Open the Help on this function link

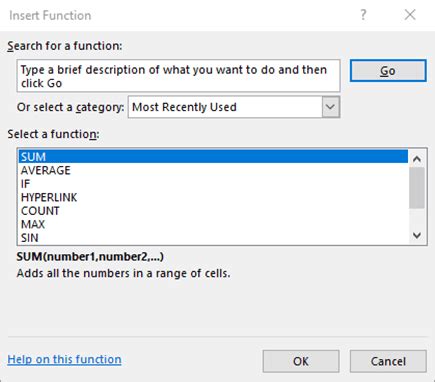(x=64, y=359)
